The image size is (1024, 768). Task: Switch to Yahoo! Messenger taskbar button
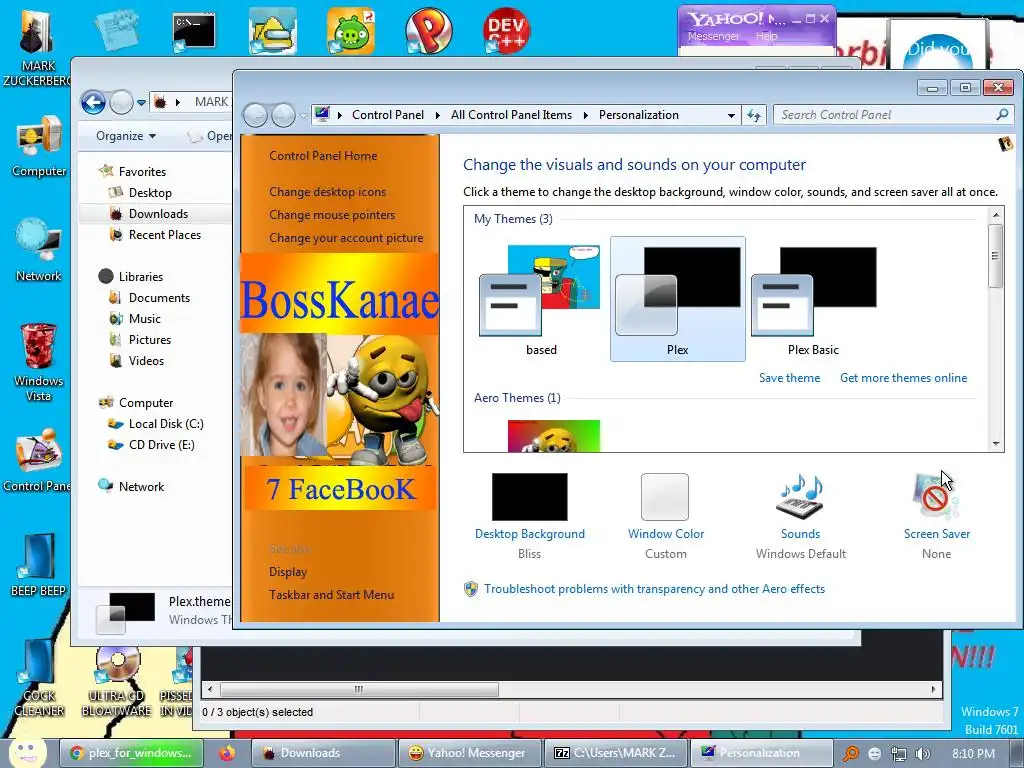pyautogui.click(x=470, y=753)
